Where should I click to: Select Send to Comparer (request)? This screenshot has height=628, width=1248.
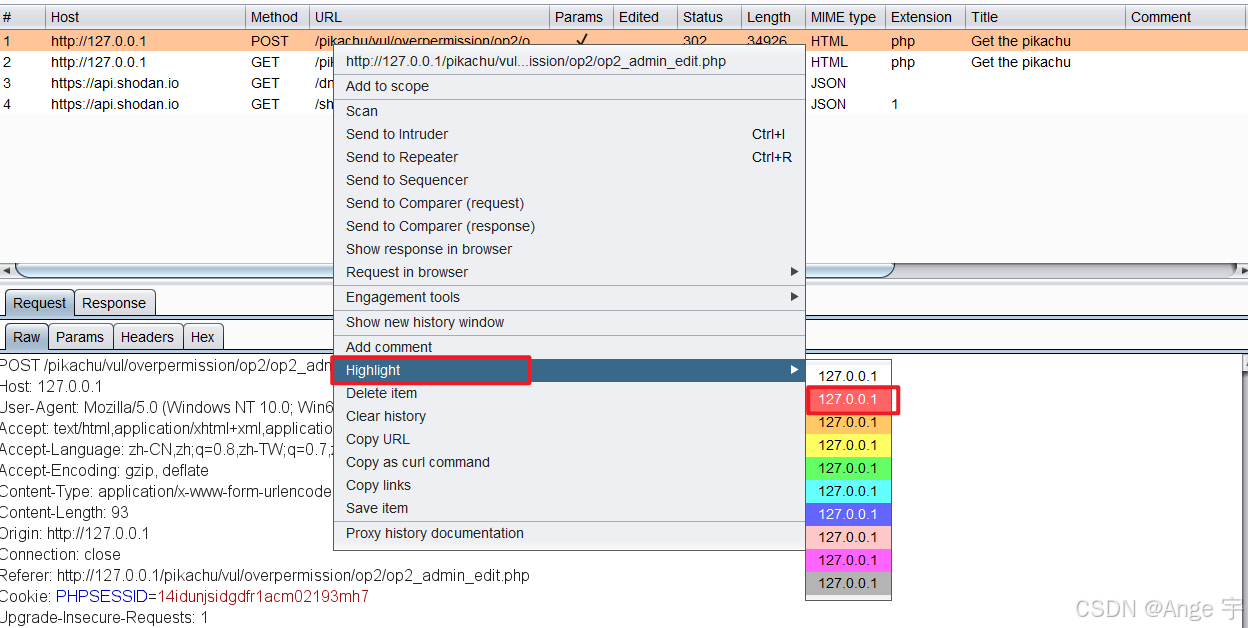(x=569, y=203)
